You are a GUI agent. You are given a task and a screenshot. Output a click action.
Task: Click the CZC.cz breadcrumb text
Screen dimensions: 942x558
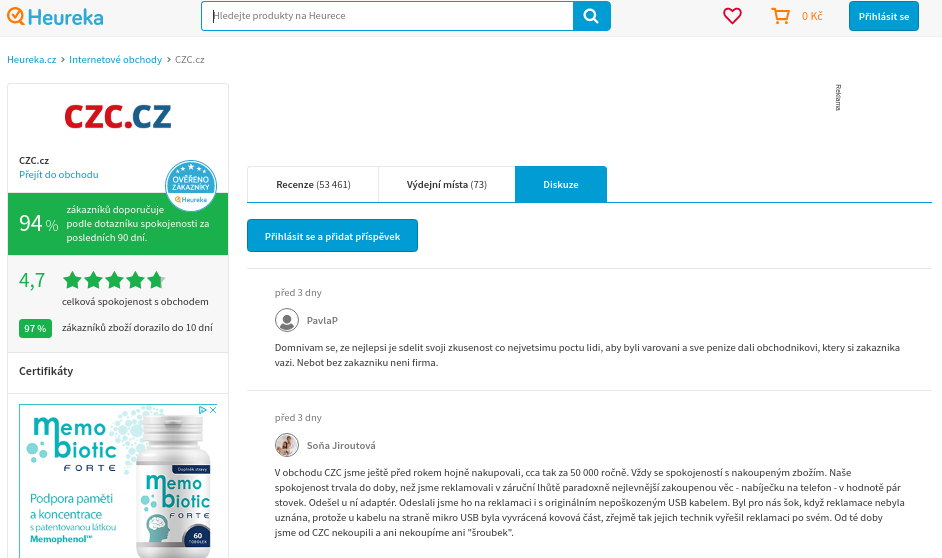coord(190,59)
